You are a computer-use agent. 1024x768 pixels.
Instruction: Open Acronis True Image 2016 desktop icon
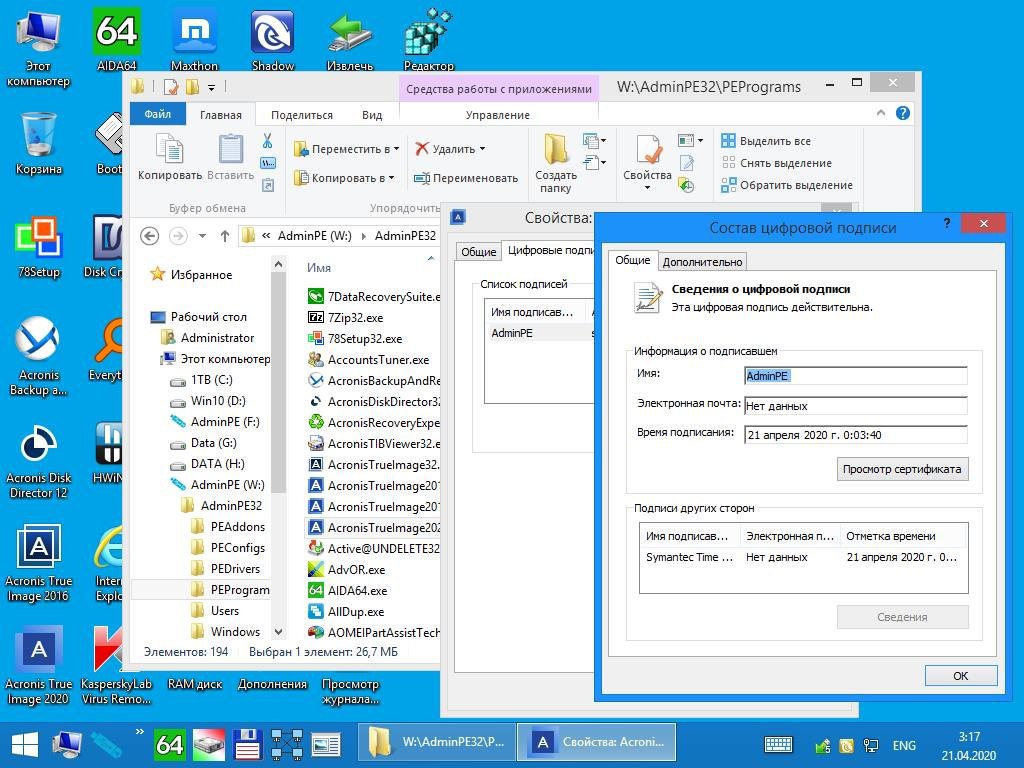click(x=39, y=563)
